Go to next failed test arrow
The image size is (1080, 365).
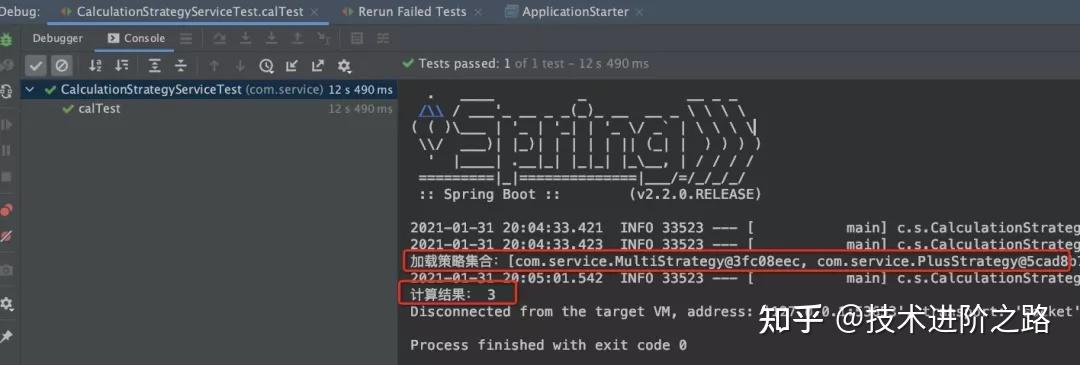point(240,65)
